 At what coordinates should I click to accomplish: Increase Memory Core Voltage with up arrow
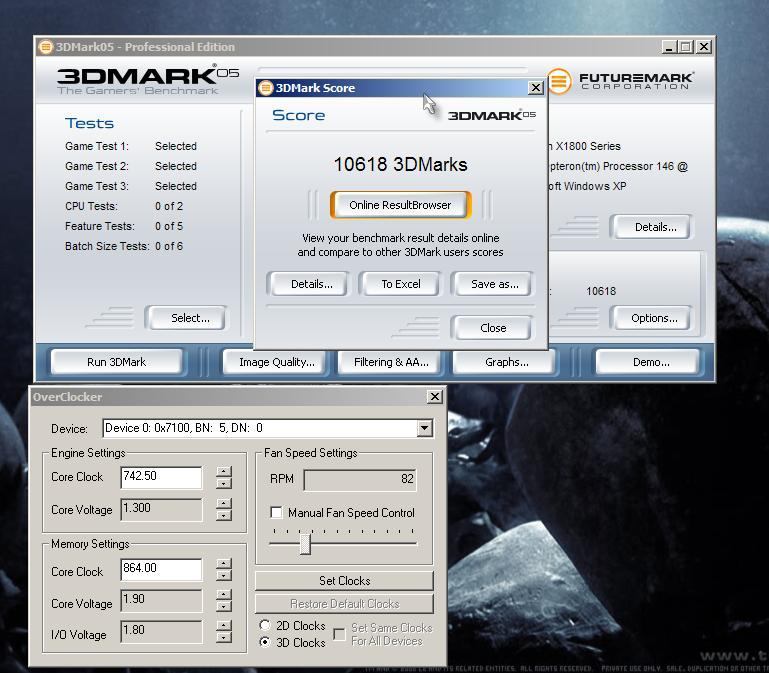(224, 595)
